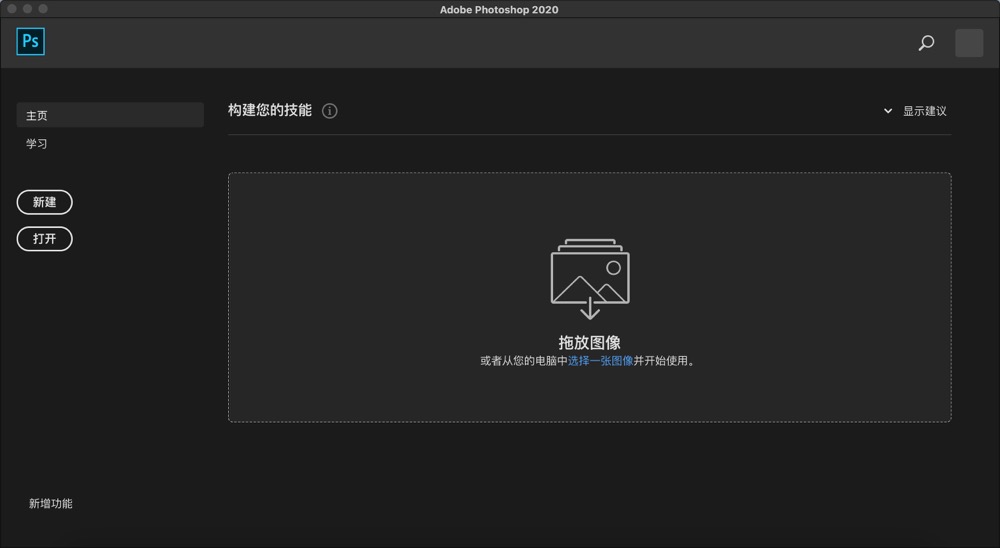Open 新增功能 at the sidebar bottom
This screenshot has height=548, width=1000.
pyautogui.click(x=50, y=503)
